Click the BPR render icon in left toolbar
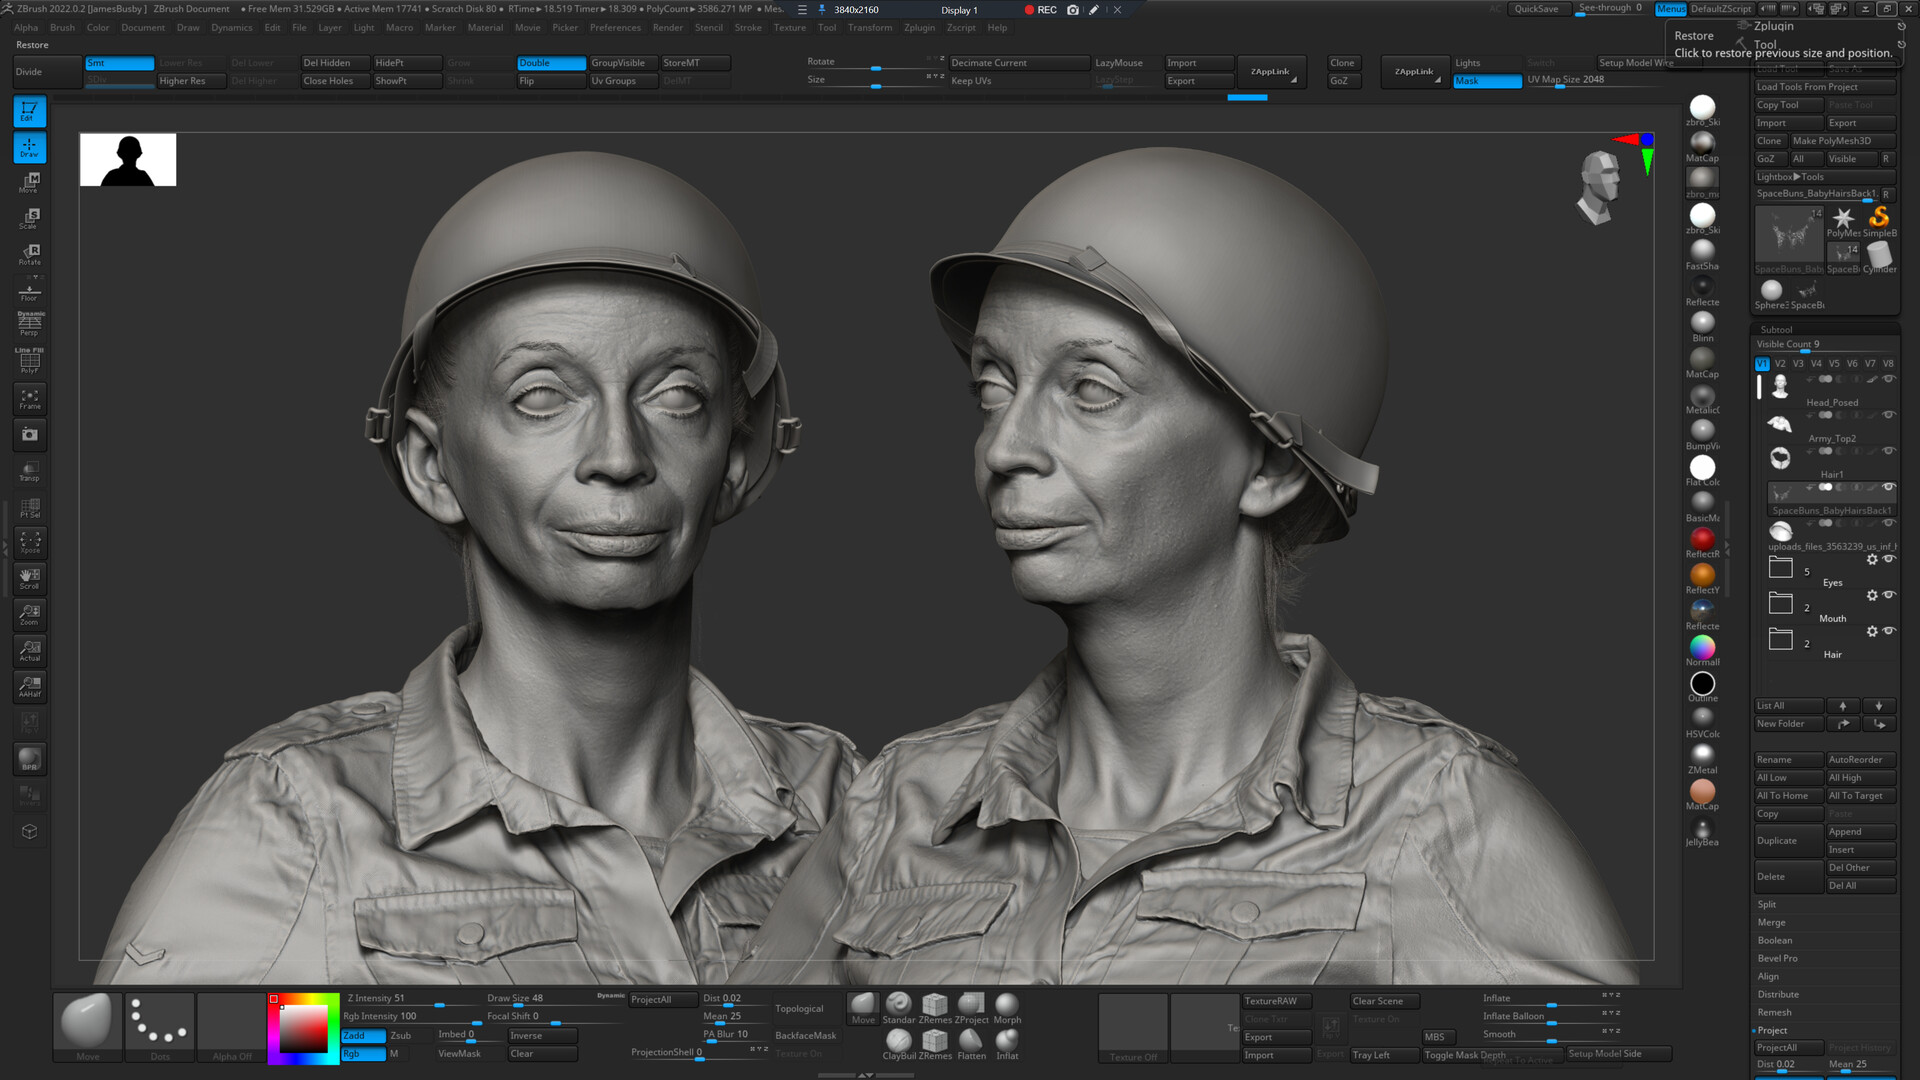1920x1080 pixels. pyautogui.click(x=29, y=759)
